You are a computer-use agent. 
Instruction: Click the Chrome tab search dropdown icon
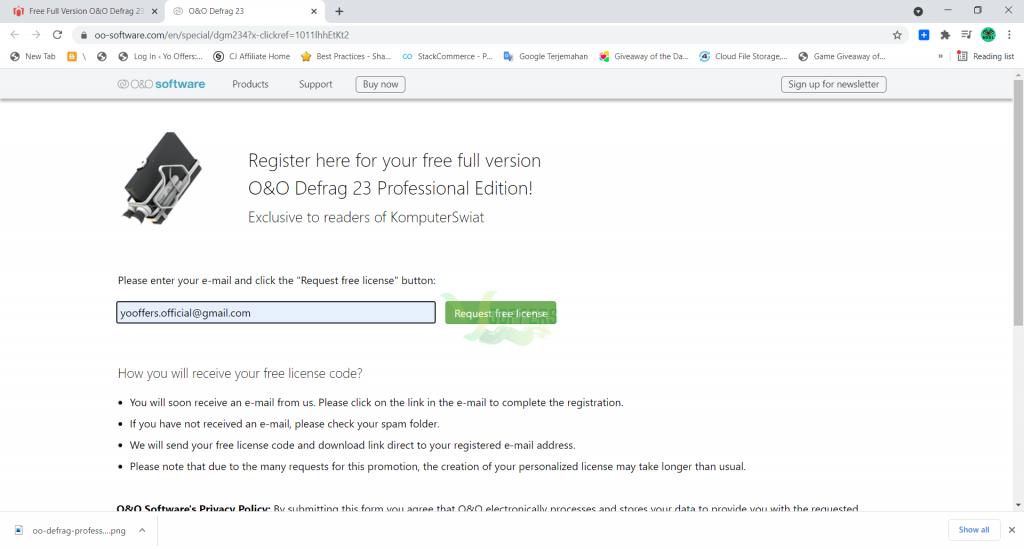pos(918,11)
